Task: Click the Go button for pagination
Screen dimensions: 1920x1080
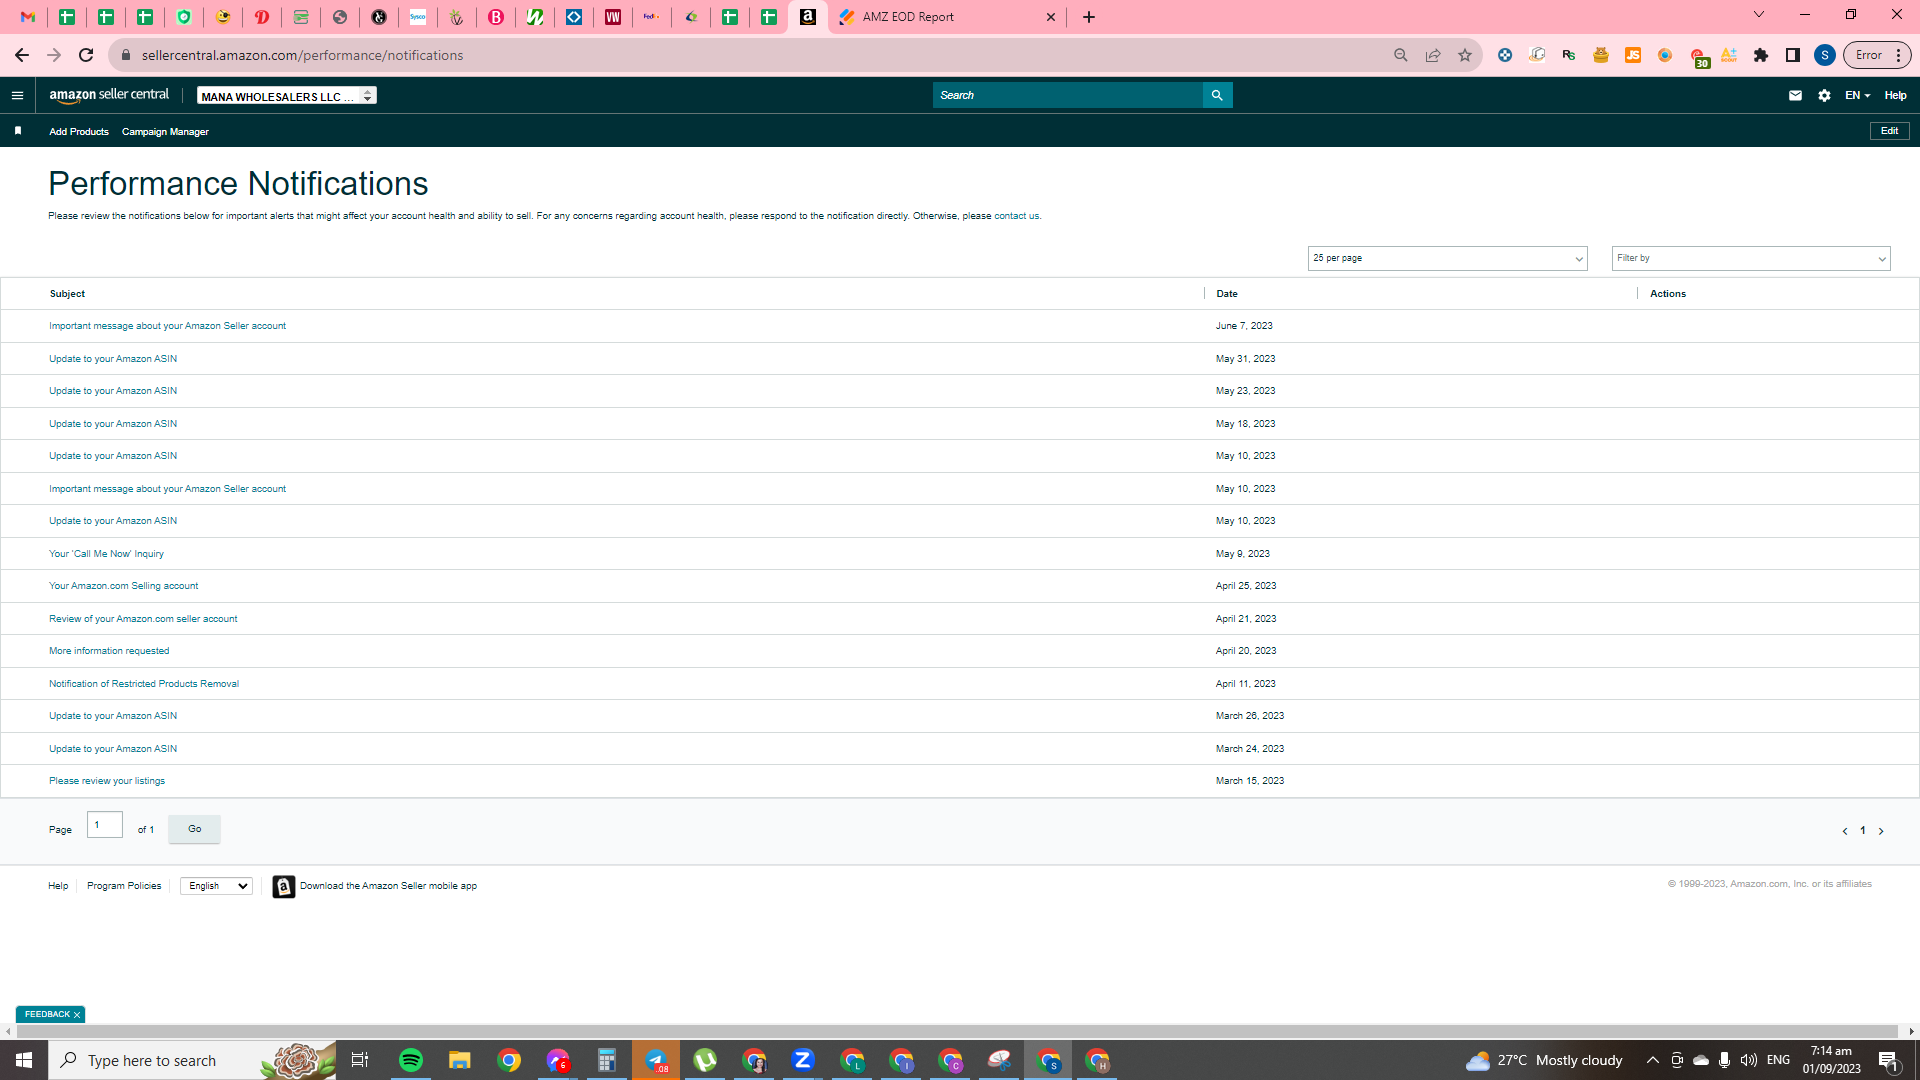Action: (x=194, y=829)
